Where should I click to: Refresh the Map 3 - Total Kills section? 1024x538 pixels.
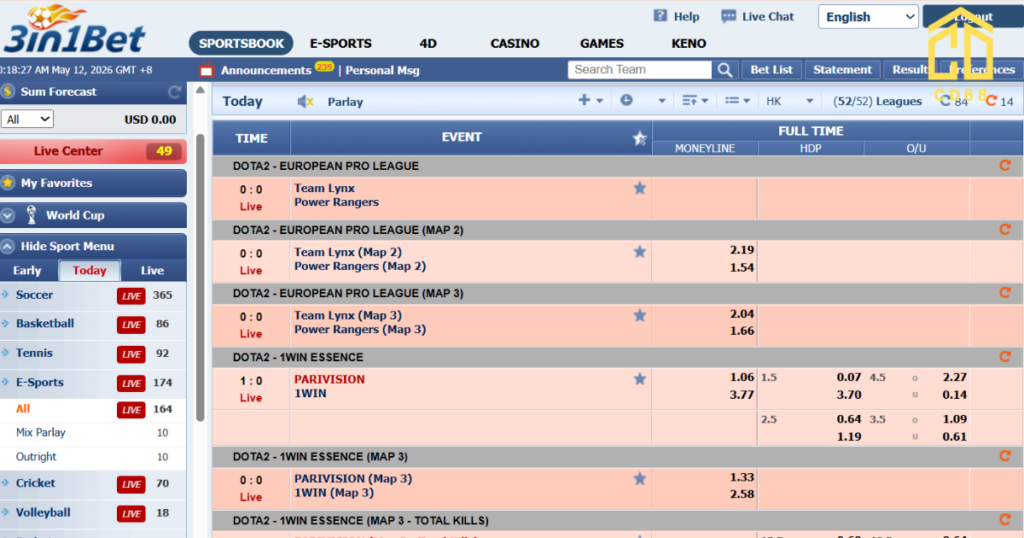click(1005, 520)
